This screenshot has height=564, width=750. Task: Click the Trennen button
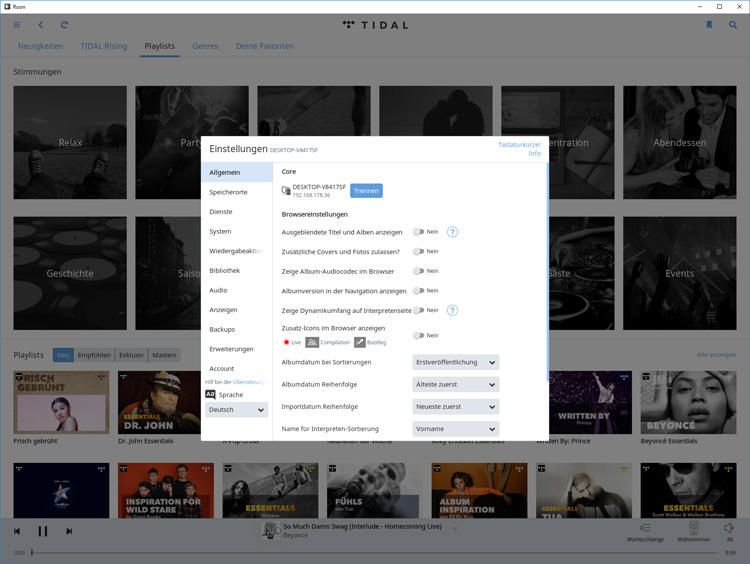click(x=366, y=191)
